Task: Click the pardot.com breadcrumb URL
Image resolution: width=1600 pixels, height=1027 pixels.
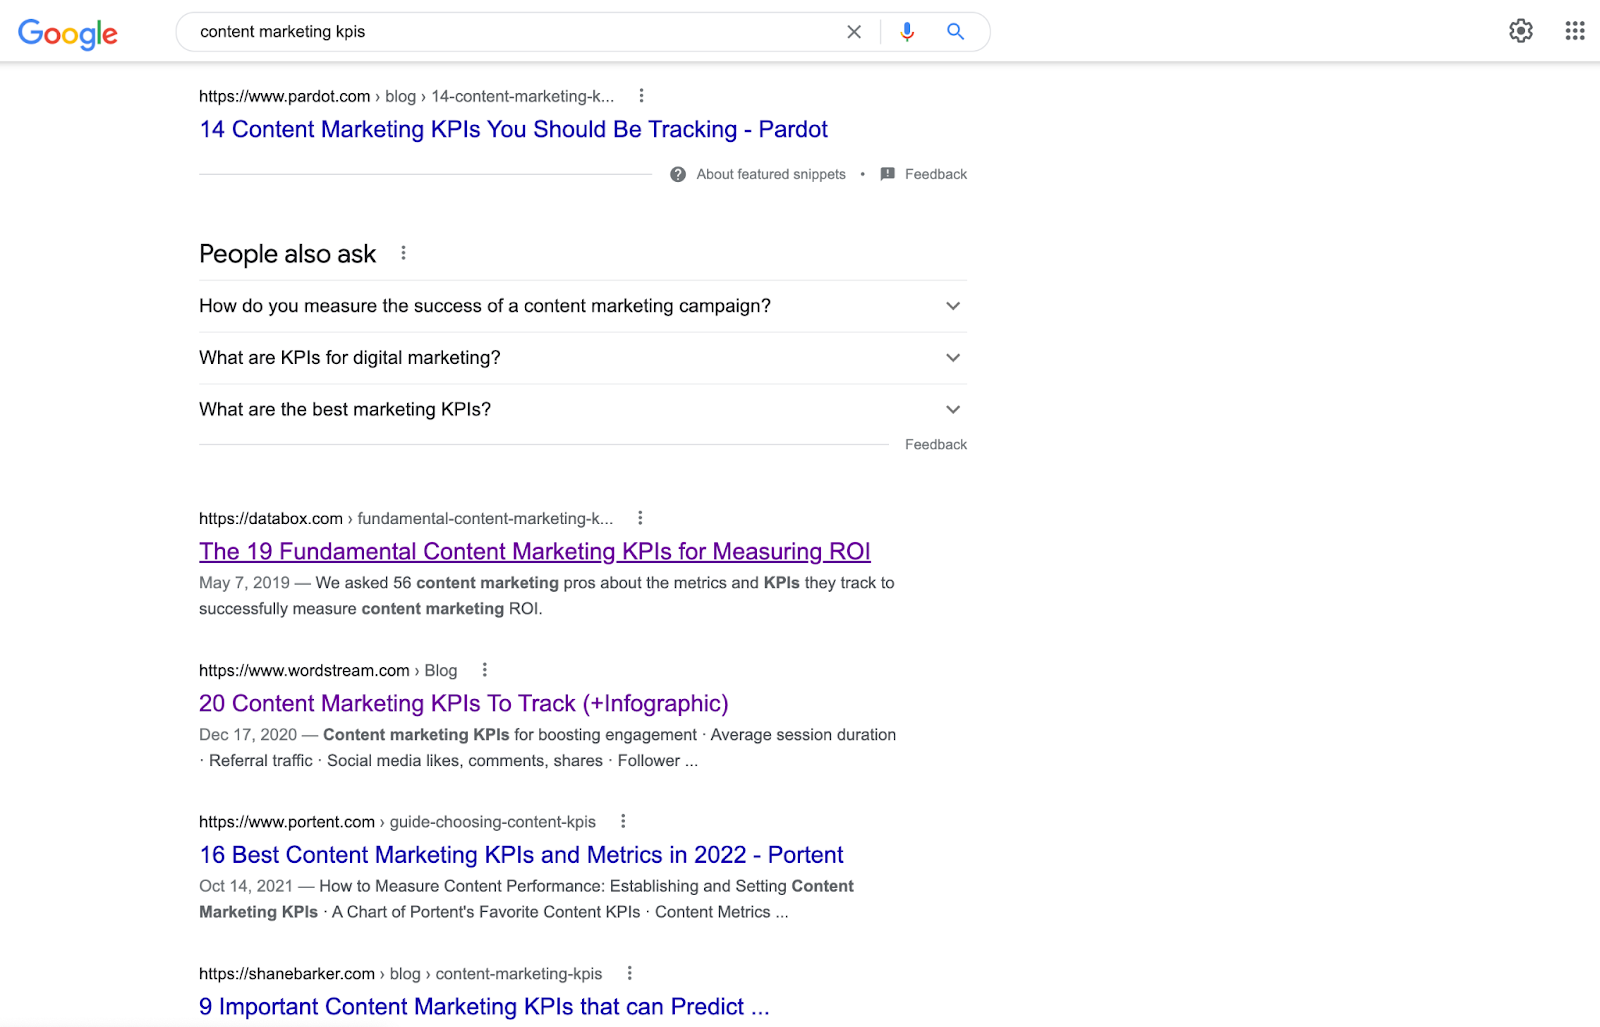Action: click(406, 96)
